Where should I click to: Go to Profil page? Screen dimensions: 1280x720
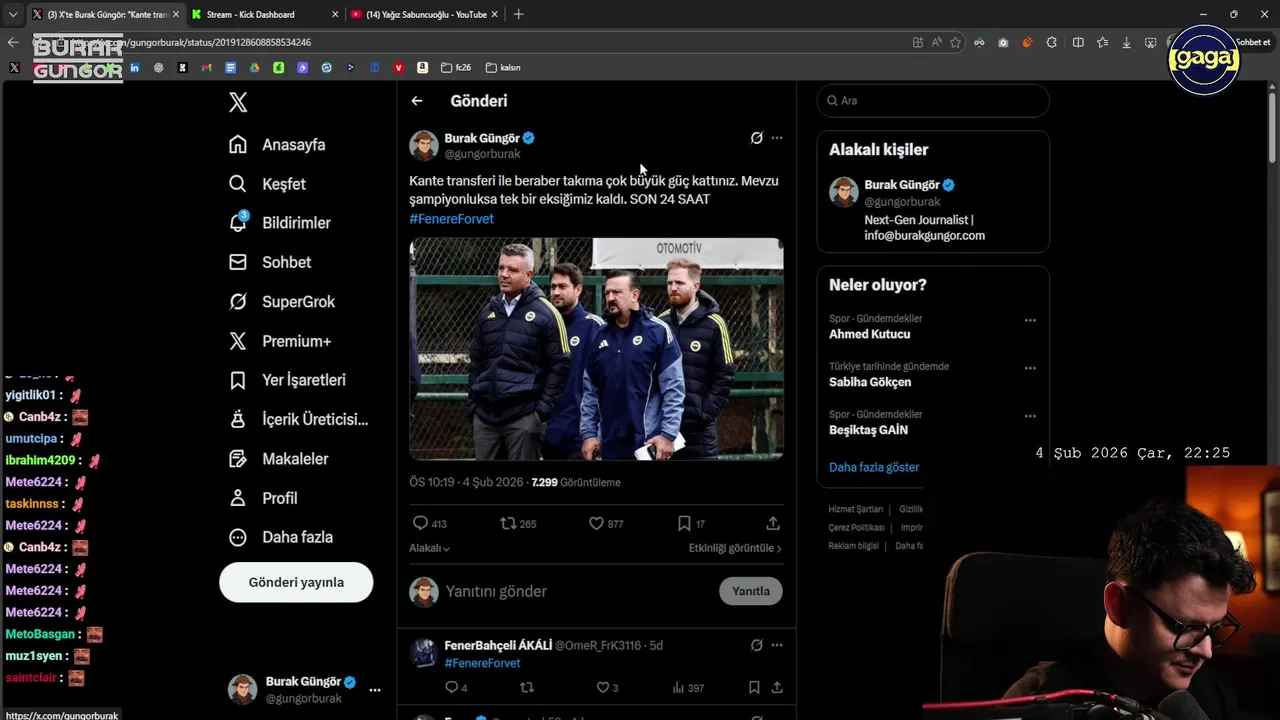pyautogui.click(x=263, y=498)
